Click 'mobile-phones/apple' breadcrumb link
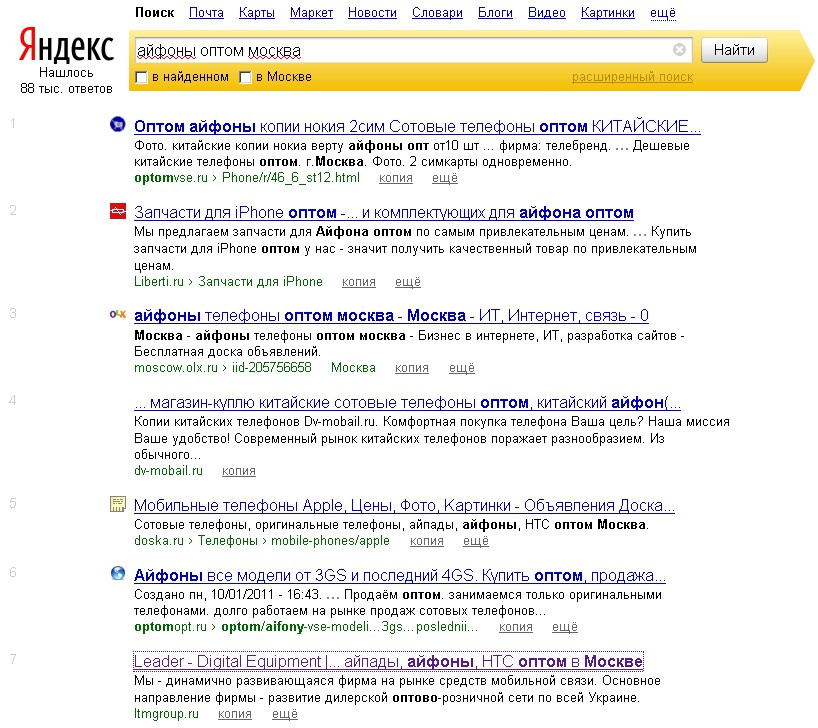The width and height of the screenshot is (818, 728). (330, 541)
